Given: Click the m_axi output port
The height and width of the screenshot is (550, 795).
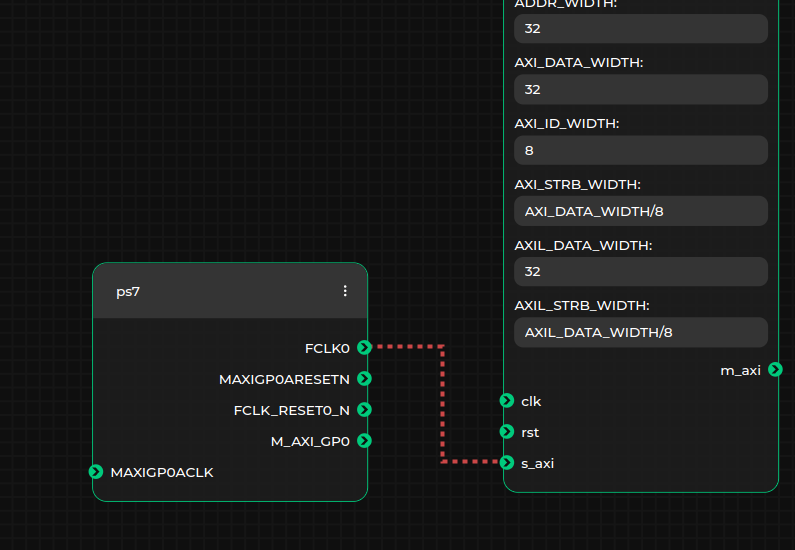Looking at the screenshot, I should pos(775,370).
